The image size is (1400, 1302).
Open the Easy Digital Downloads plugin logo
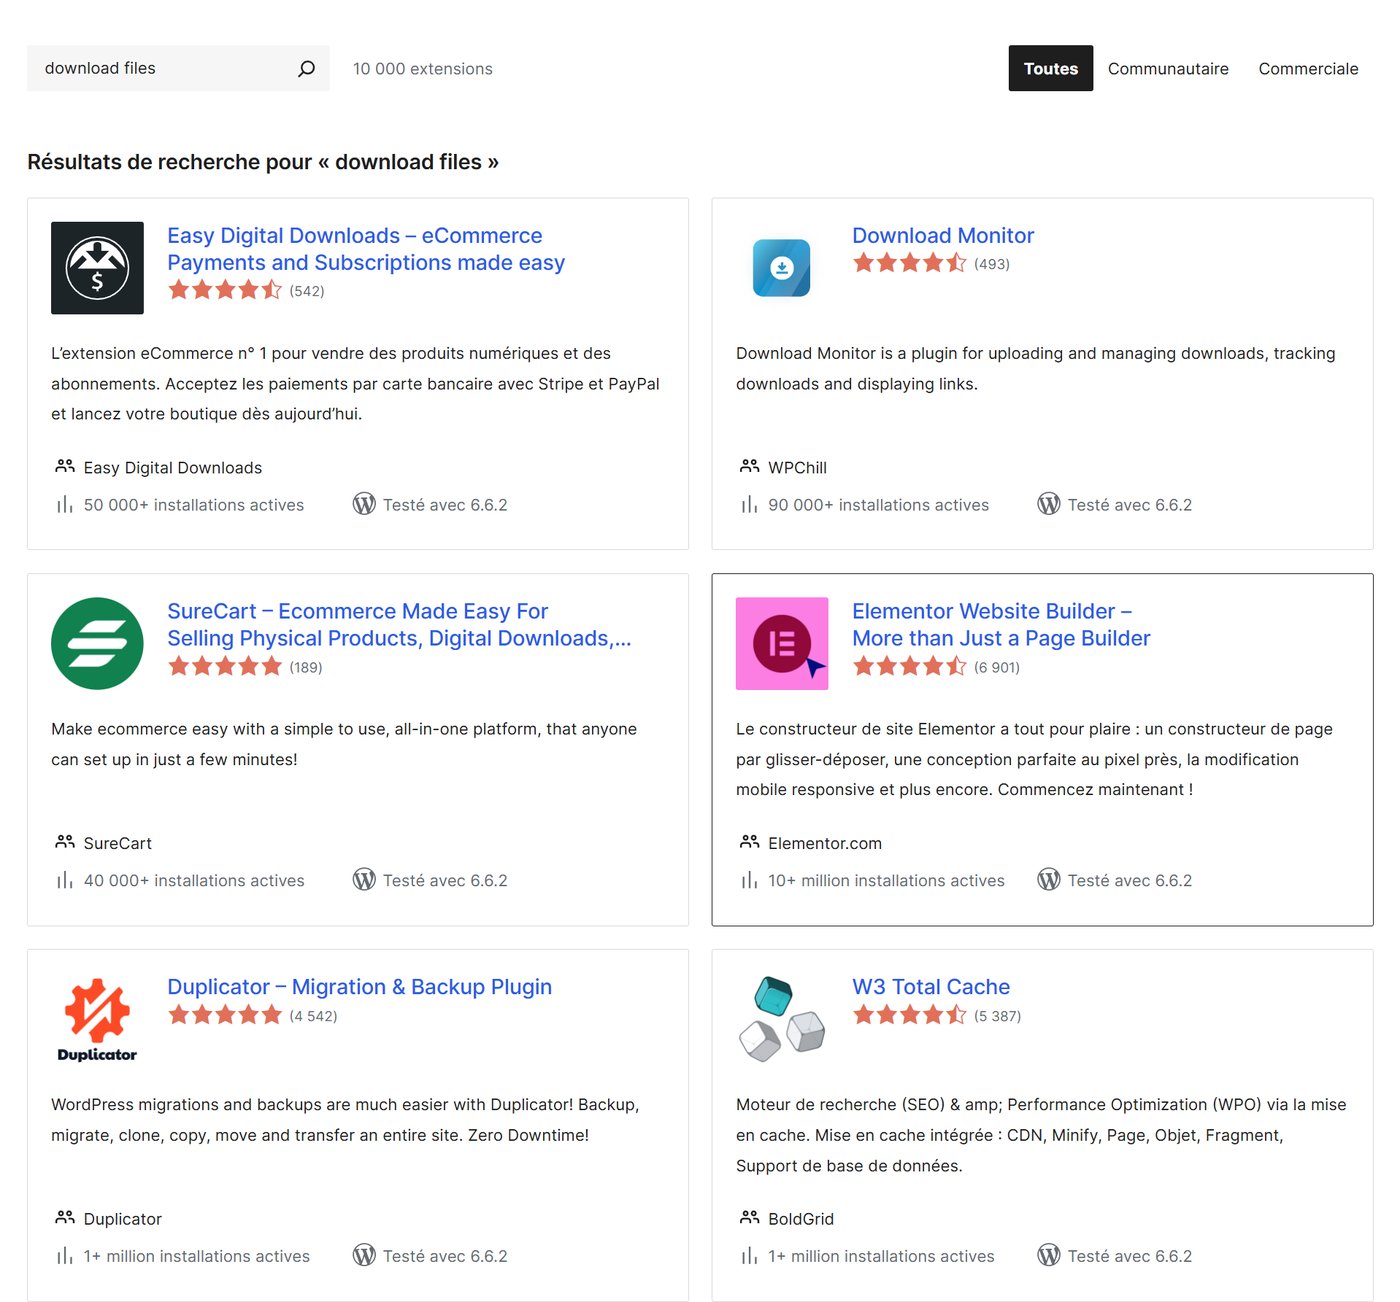point(97,268)
